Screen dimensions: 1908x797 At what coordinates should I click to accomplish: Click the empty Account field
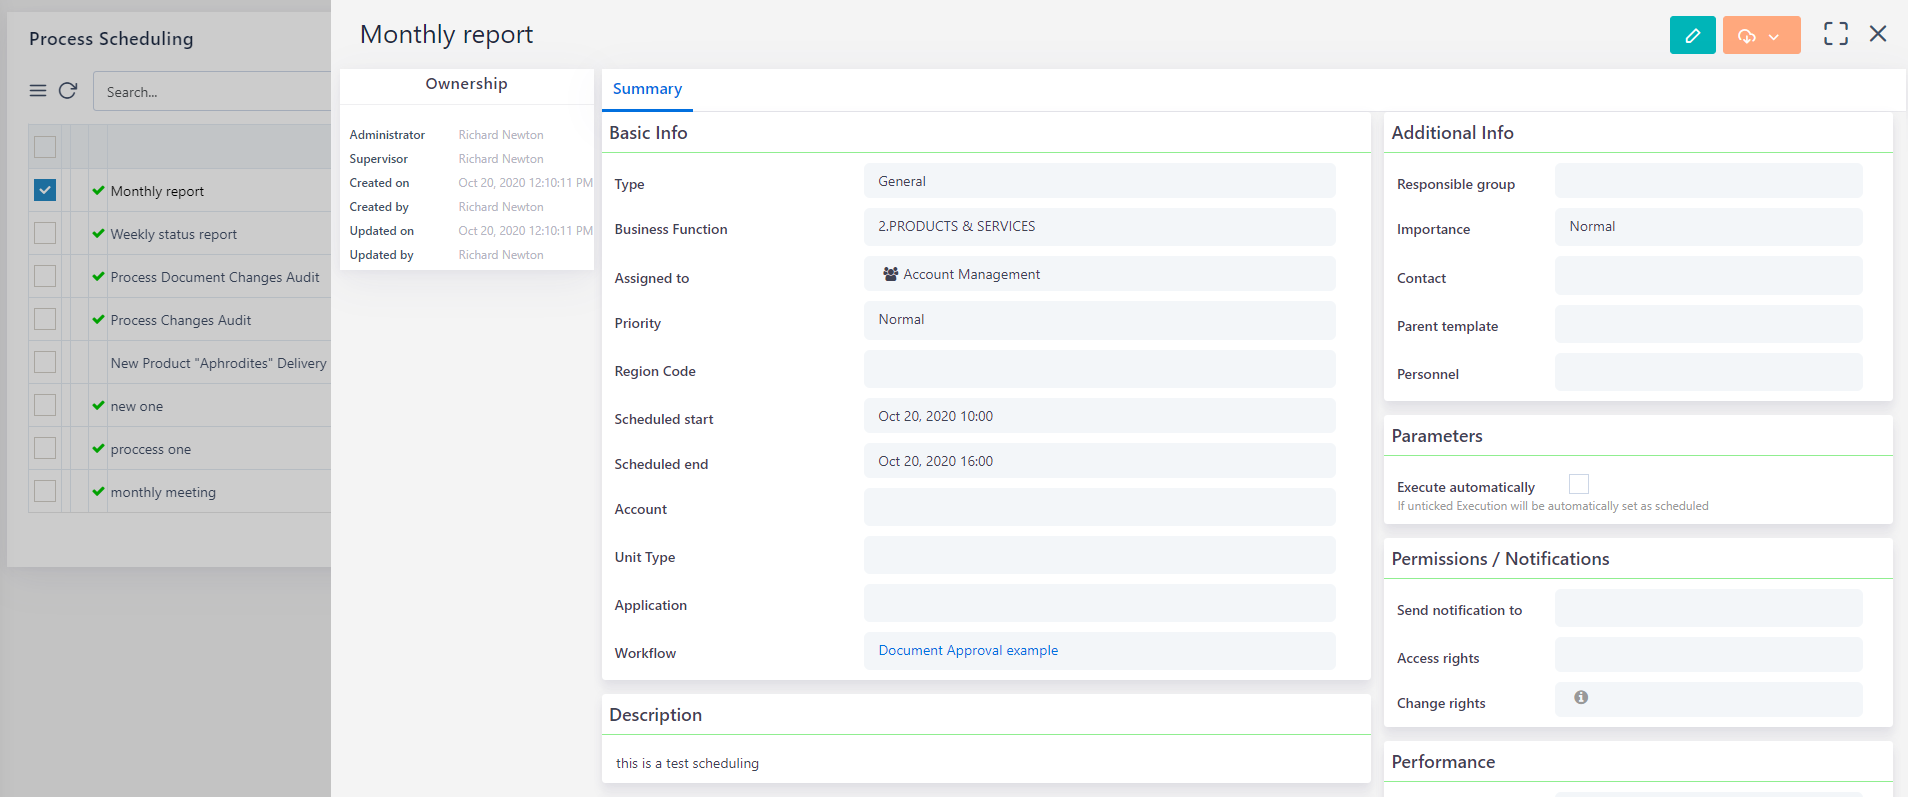(1099, 507)
